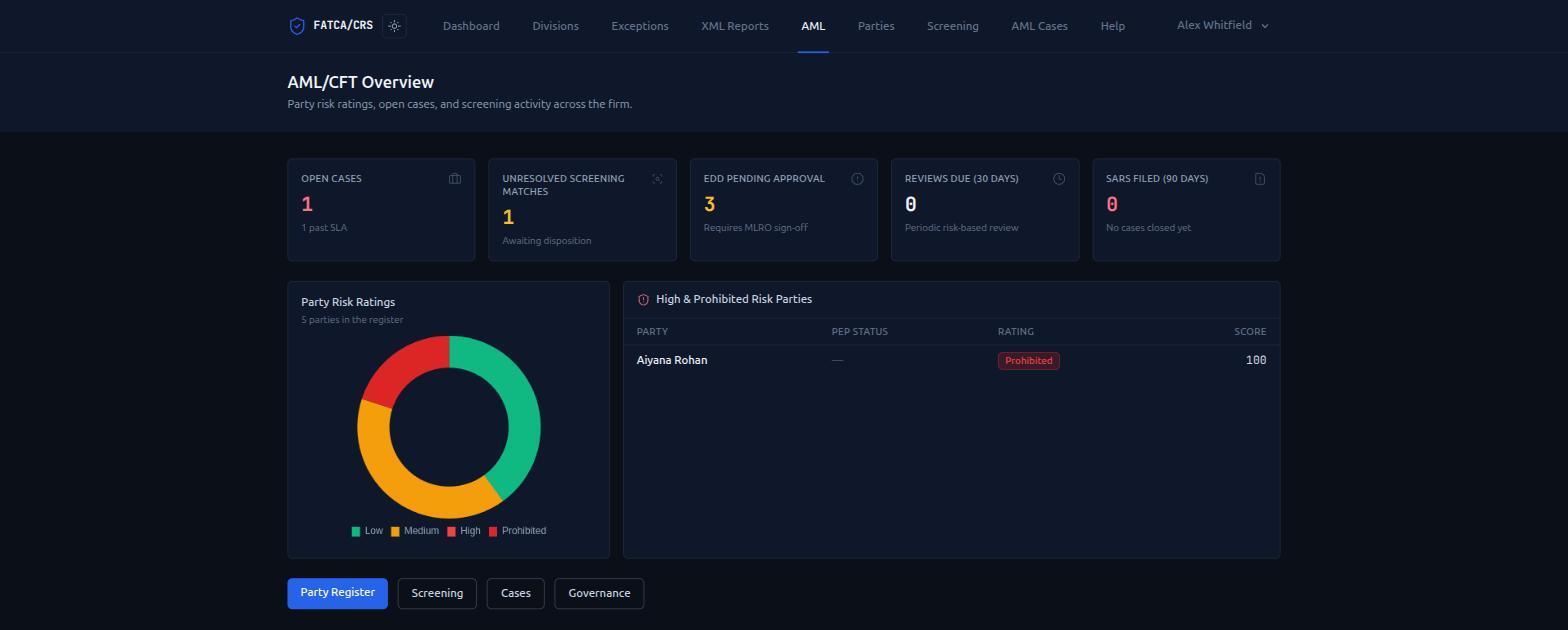Click 'Requires MLRO sign-off' text

[755, 228]
